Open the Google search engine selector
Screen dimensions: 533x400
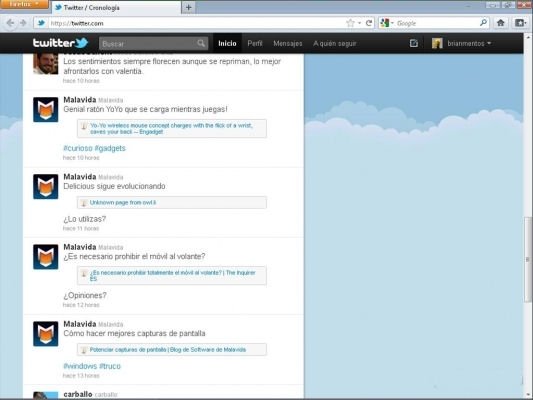pos(387,23)
